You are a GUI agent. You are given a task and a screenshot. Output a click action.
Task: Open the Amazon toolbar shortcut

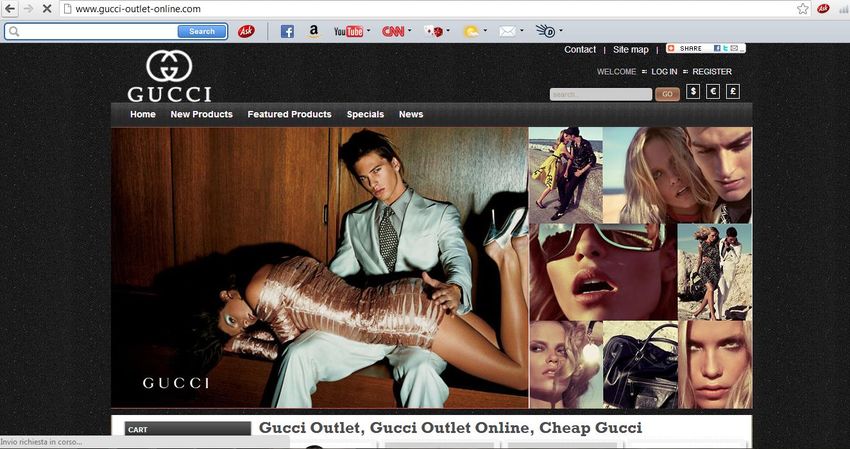coord(313,31)
